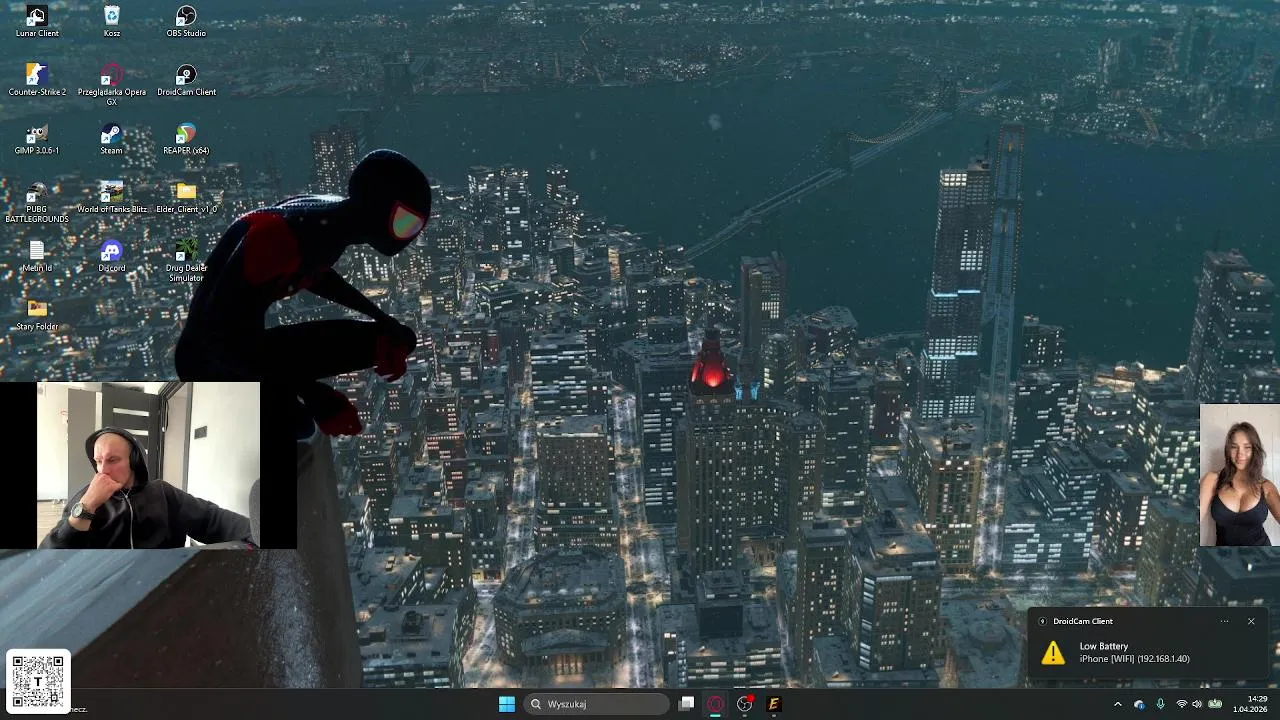The width and height of the screenshot is (1280, 720).
Task: Click the battery status tray icon
Action: pyautogui.click(x=1215, y=704)
